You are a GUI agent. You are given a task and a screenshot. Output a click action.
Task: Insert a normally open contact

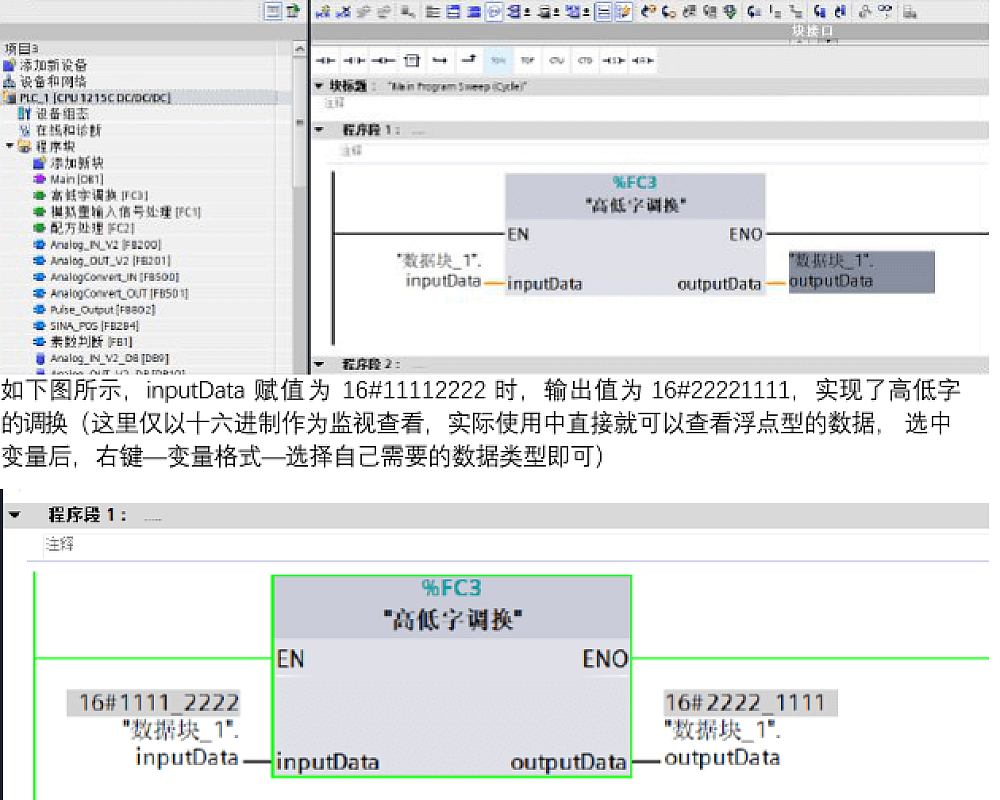point(326,61)
